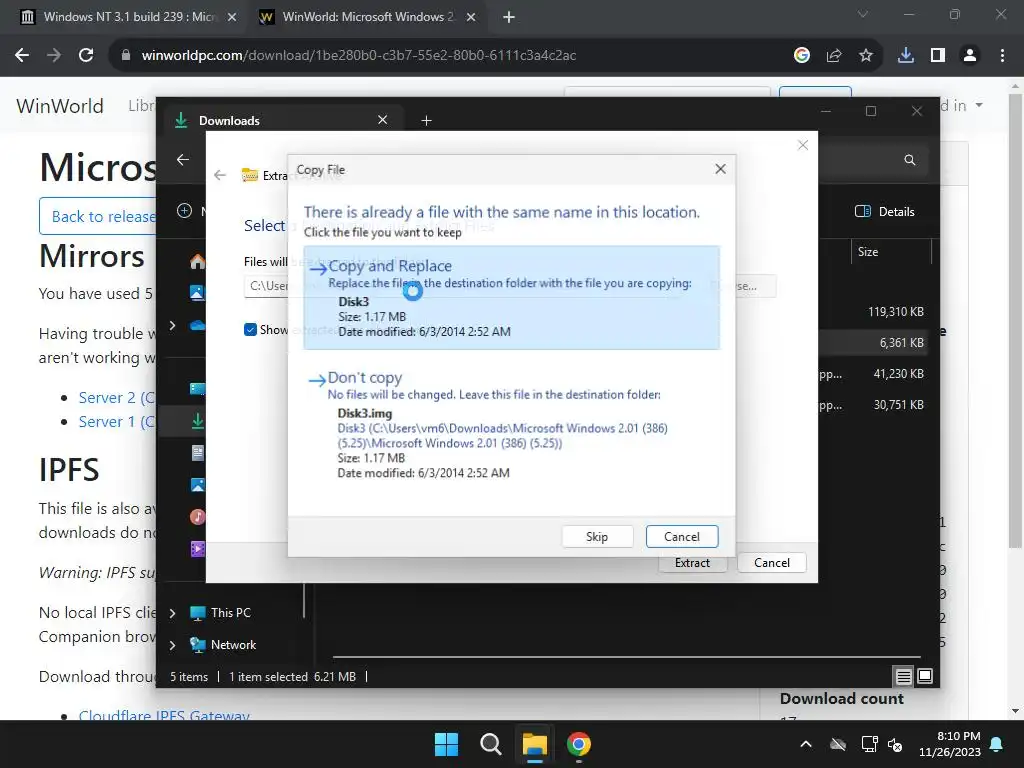Image resolution: width=1024 pixels, height=768 pixels.
Task: Expand Network tree node
Action: pyautogui.click(x=172, y=645)
